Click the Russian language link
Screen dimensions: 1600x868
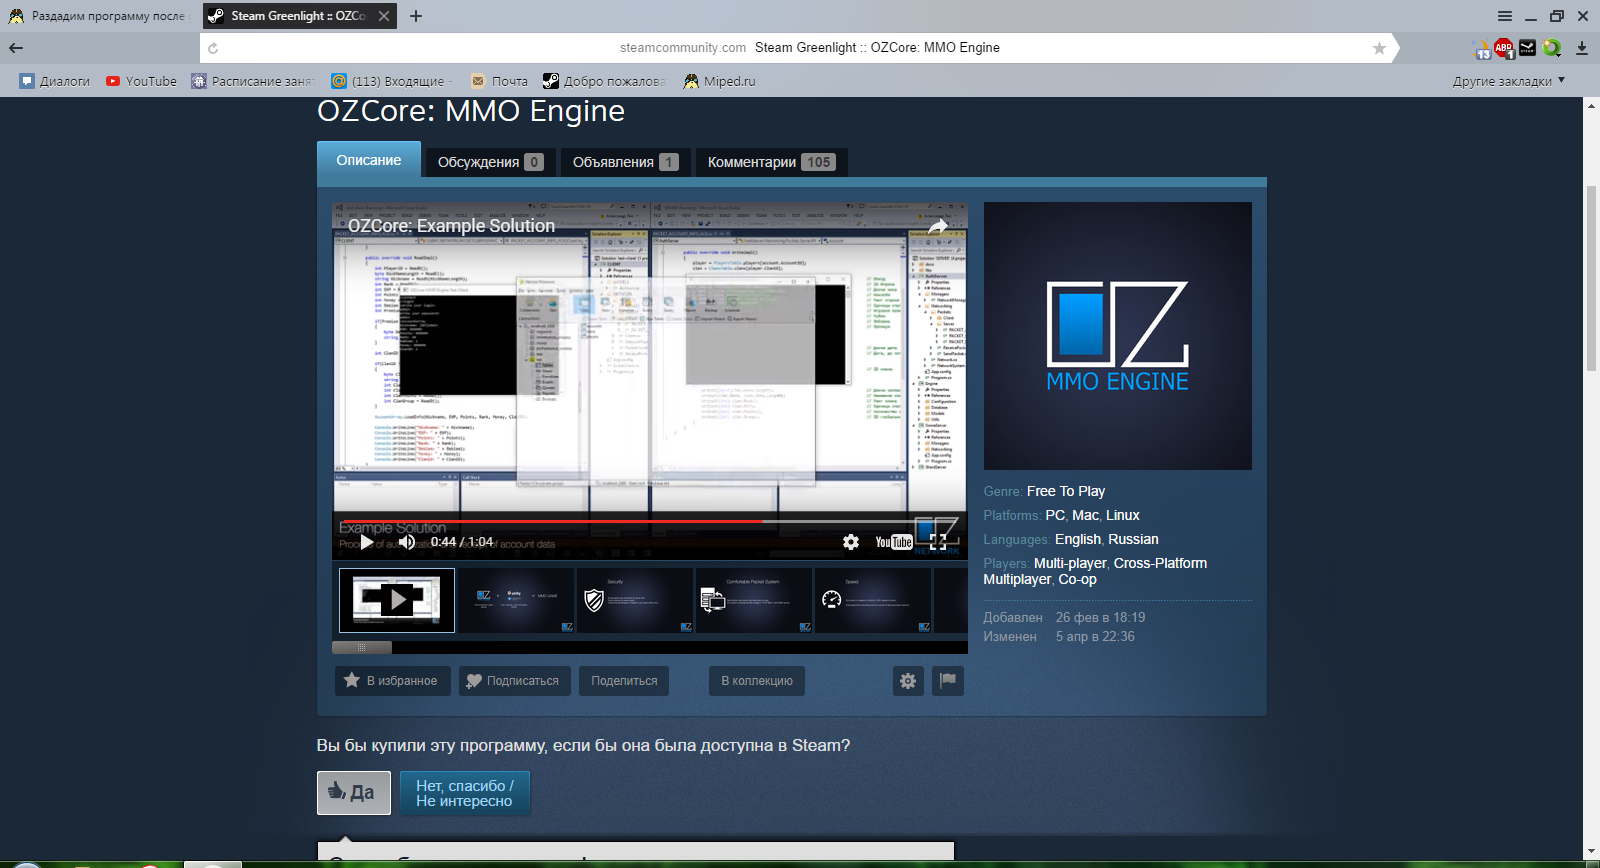tap(1133, 539)
